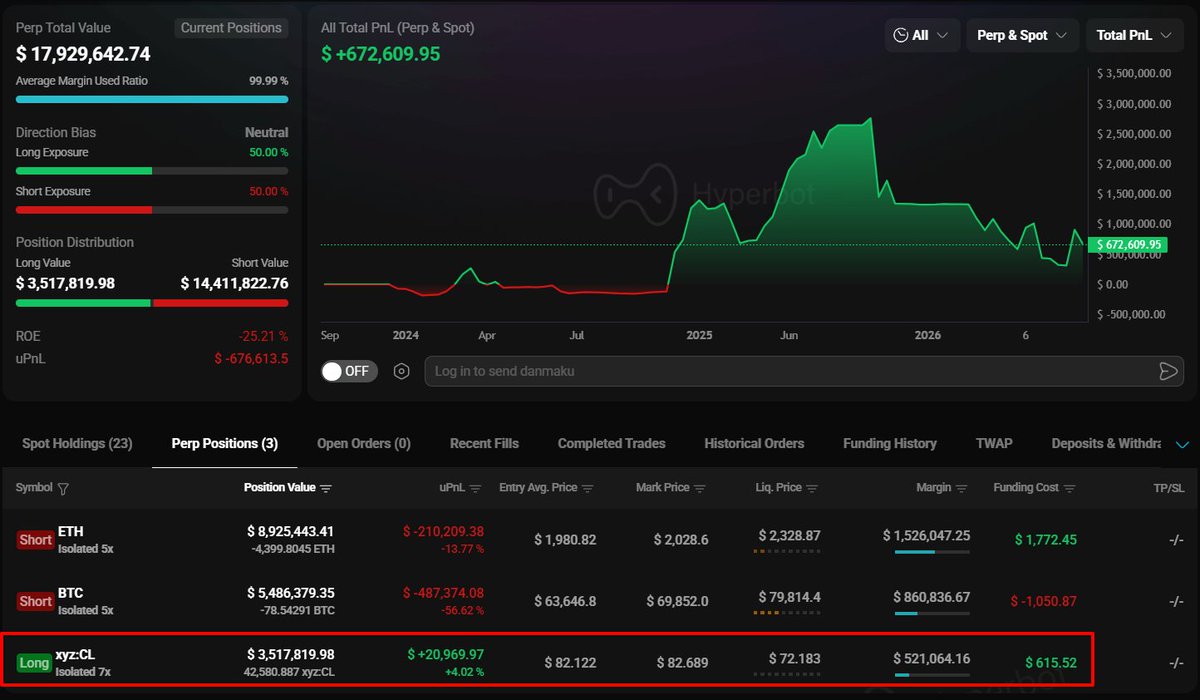Click the uPnL $ -676,613.5 value
The image size is (1200, 700).
tap(251, 358)
